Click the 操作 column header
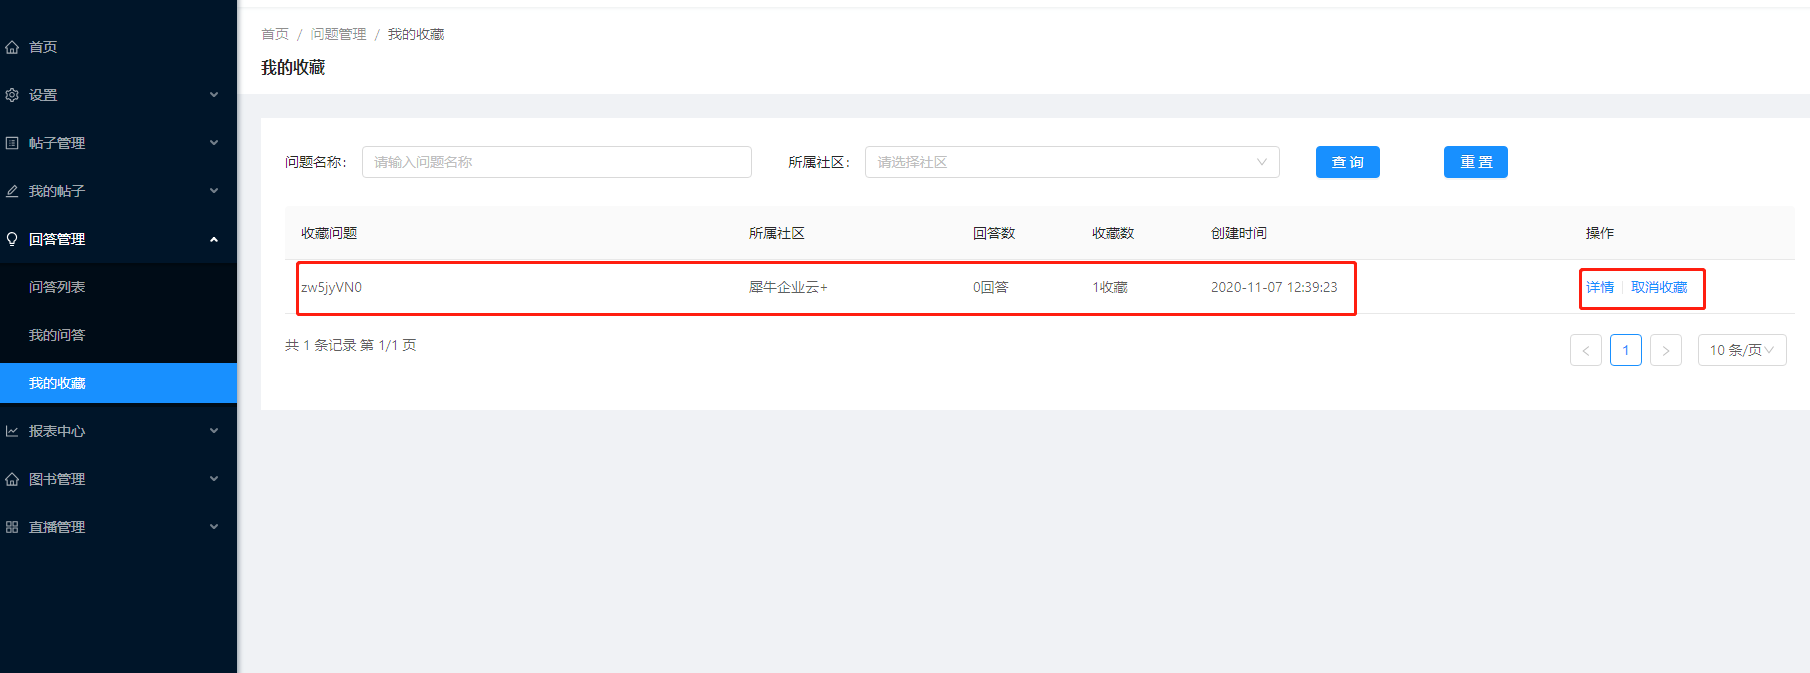Viewport: 1810px width, 673px height. click(x=1600, y=233)
